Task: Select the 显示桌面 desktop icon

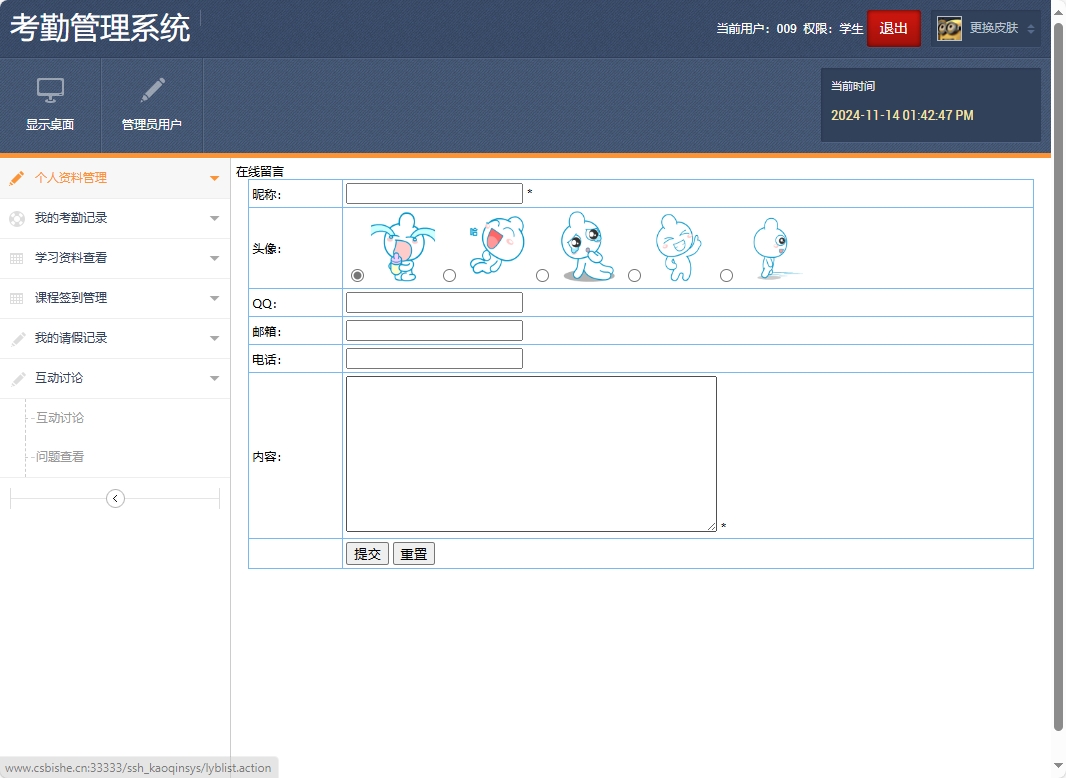Action: pyautogui.click(x=50, y=105)
